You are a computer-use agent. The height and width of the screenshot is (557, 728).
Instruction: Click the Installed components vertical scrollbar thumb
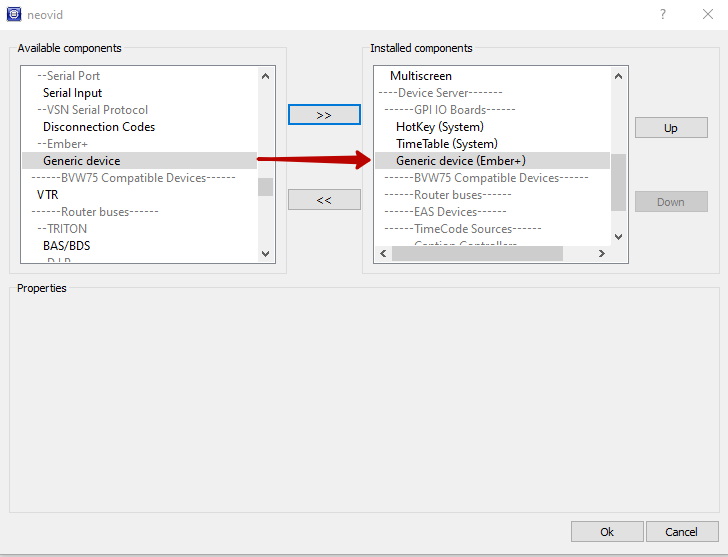[618, 182]
